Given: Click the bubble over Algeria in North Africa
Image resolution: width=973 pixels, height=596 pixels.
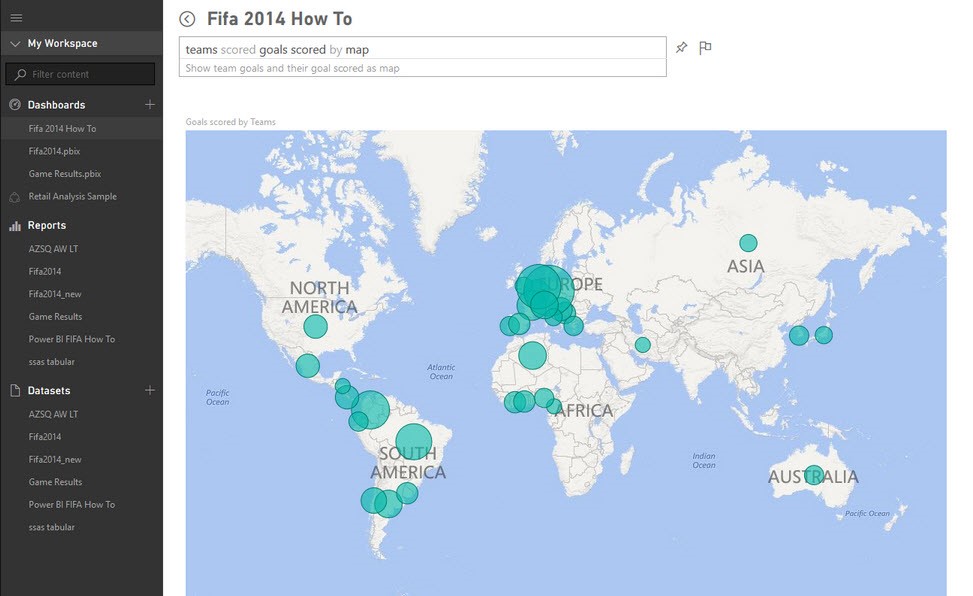Looking at the screenshot, I should (x=532, y=355).
